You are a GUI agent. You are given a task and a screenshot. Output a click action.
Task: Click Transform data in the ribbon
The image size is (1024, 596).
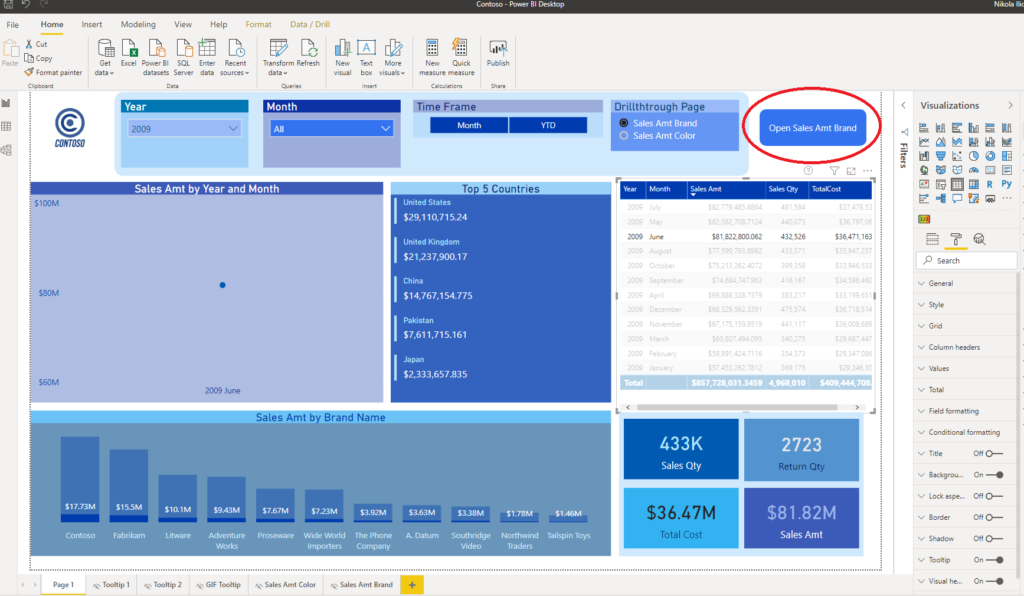pos(278,57)
